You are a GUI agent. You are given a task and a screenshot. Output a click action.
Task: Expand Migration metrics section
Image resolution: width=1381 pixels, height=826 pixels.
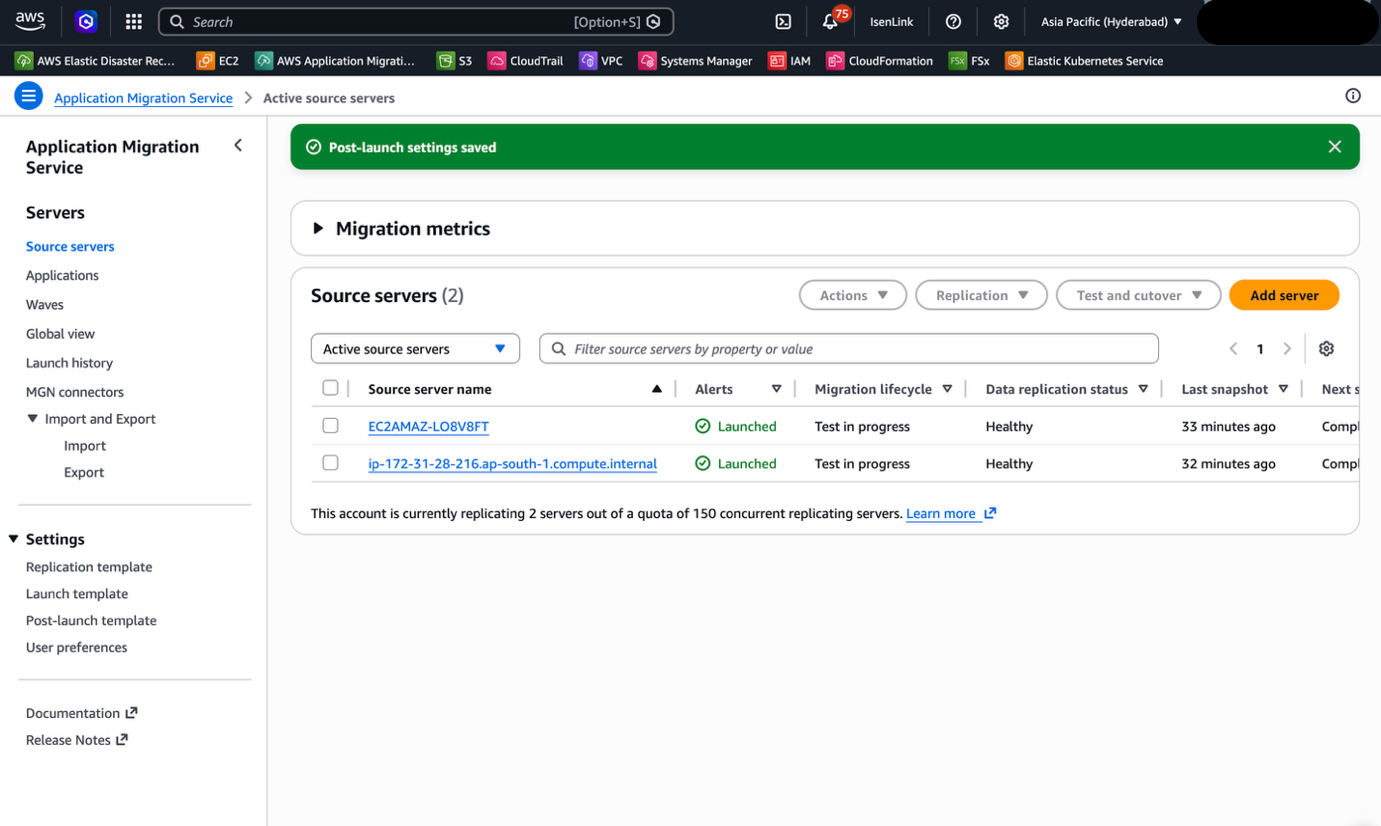pos(318,228)
